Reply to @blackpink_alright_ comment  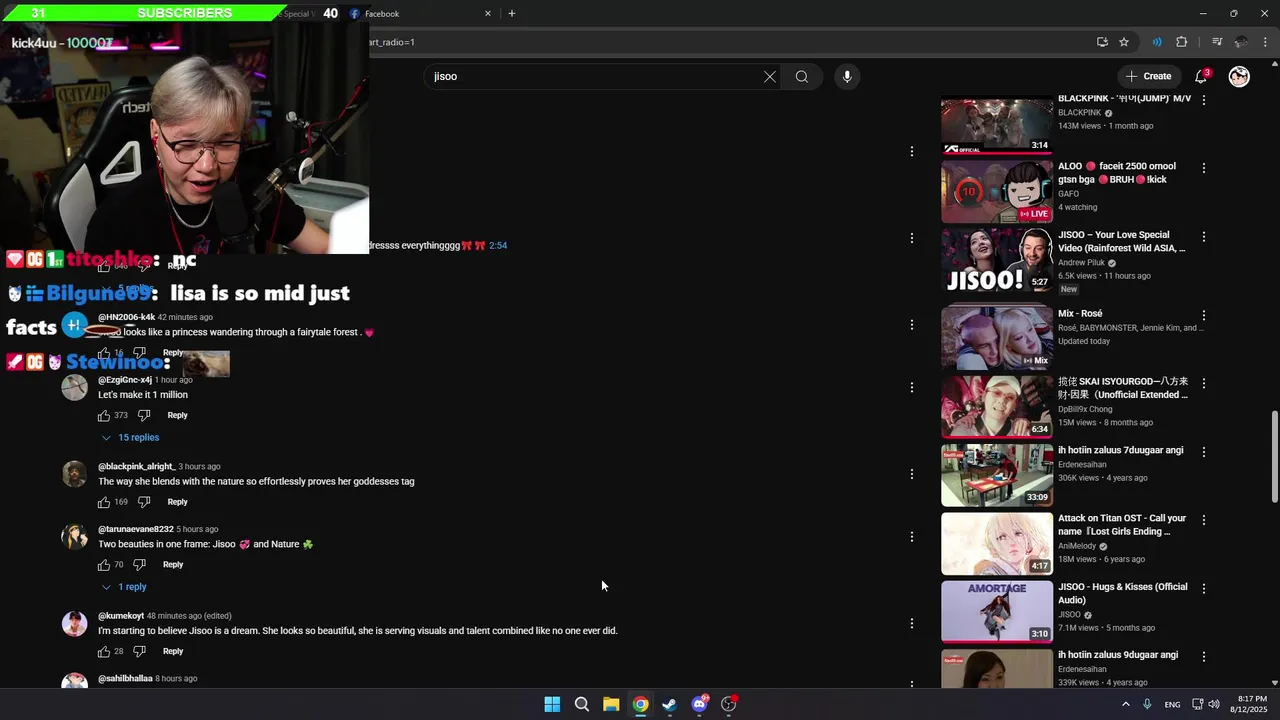(177, 502)
